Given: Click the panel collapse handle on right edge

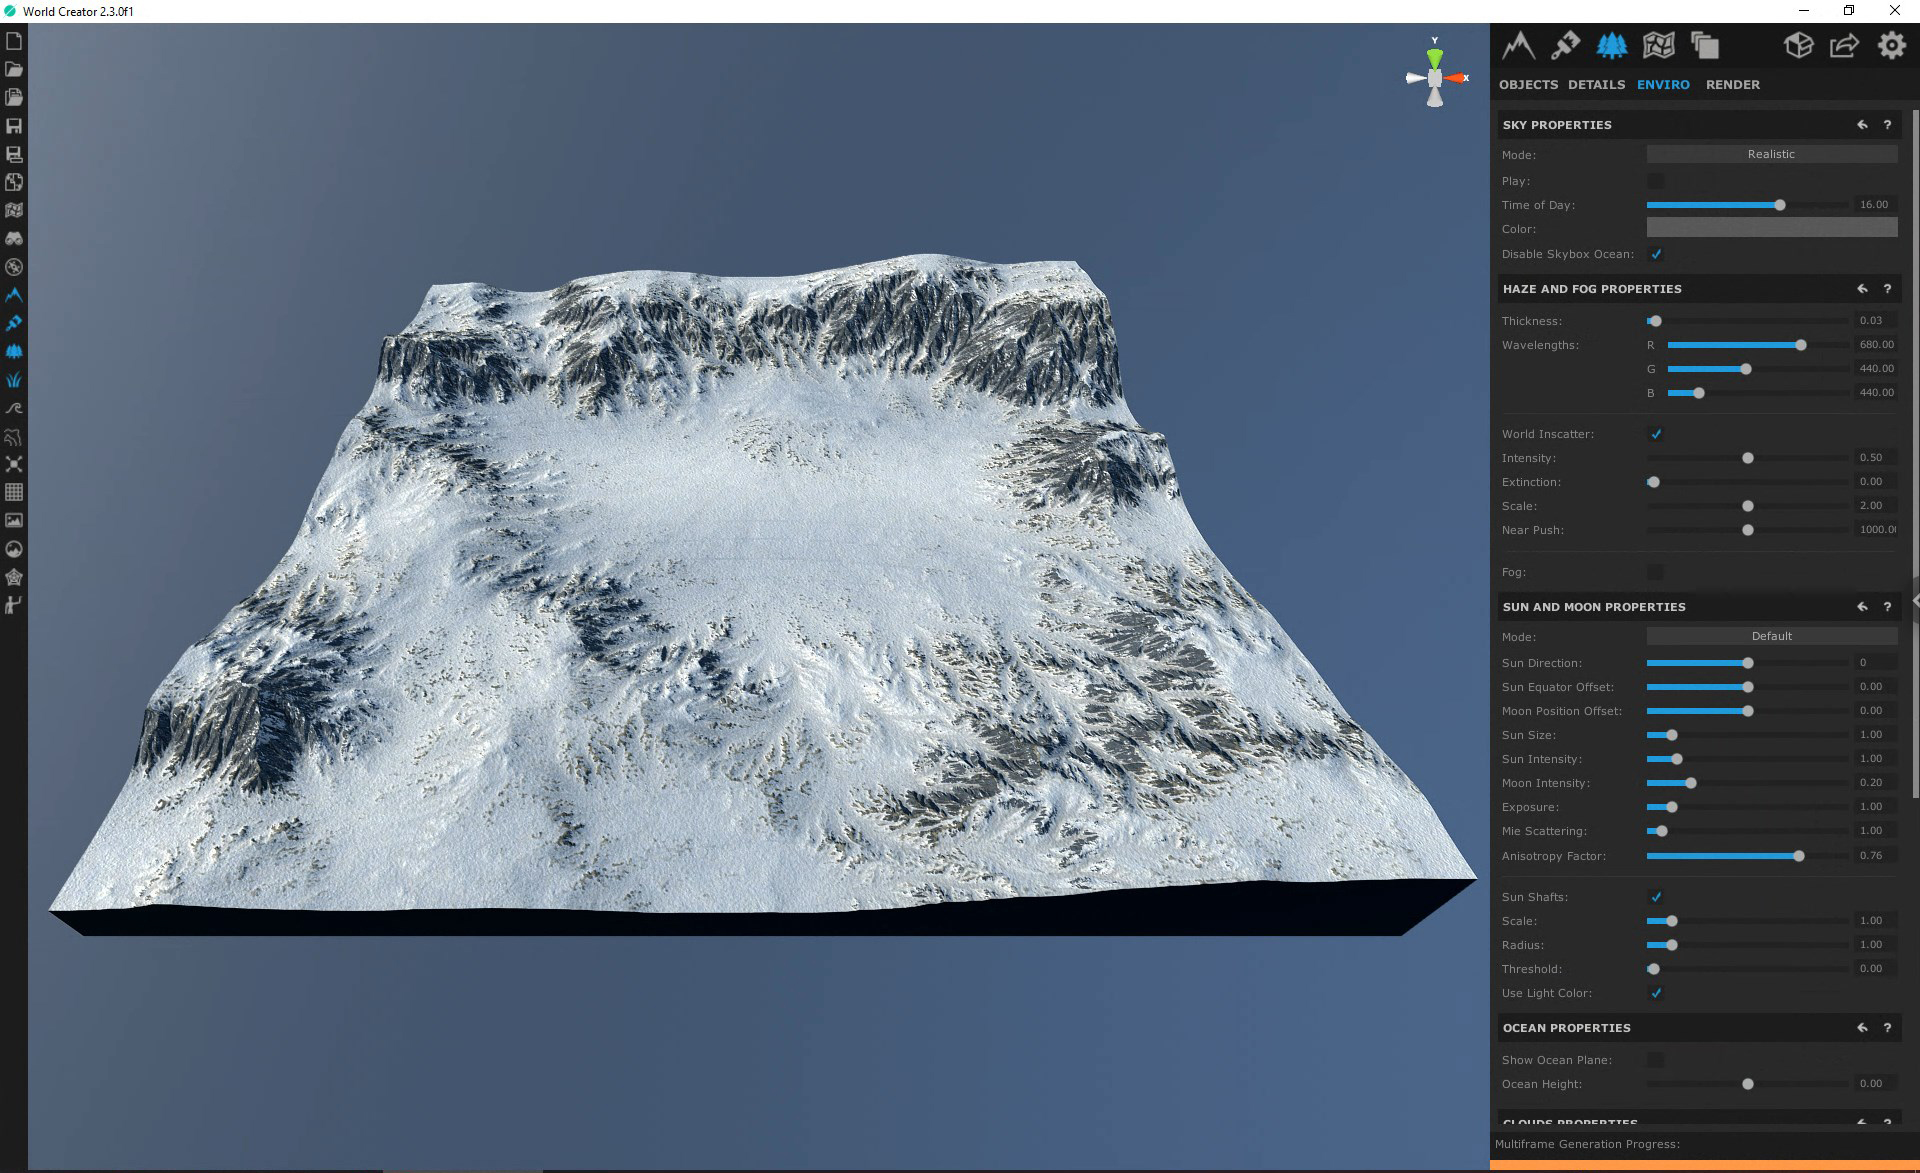Looking at the screenshot, I should pos(1915,601).
